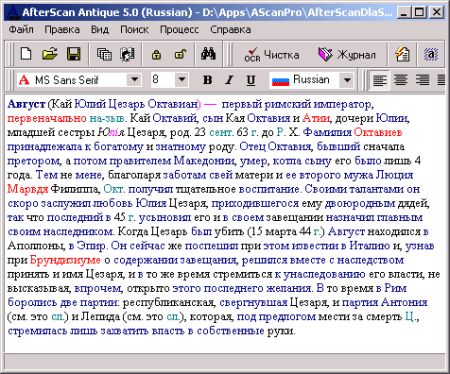Screen dimensions: 450x374
Task: Click the teal word на-зыв.
Action: (x=107, y=118)
